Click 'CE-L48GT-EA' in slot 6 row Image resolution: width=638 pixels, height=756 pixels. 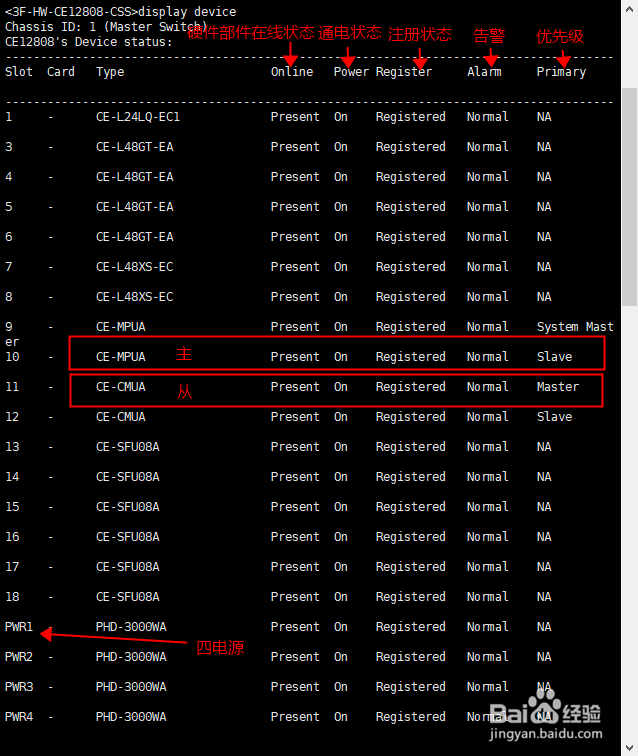[135, 237]
